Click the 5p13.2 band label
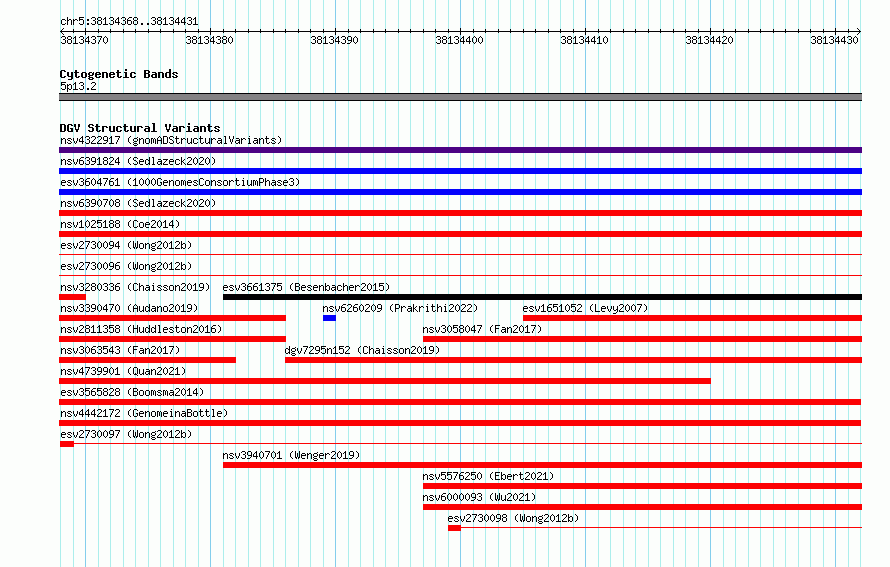 coord(78,86)
